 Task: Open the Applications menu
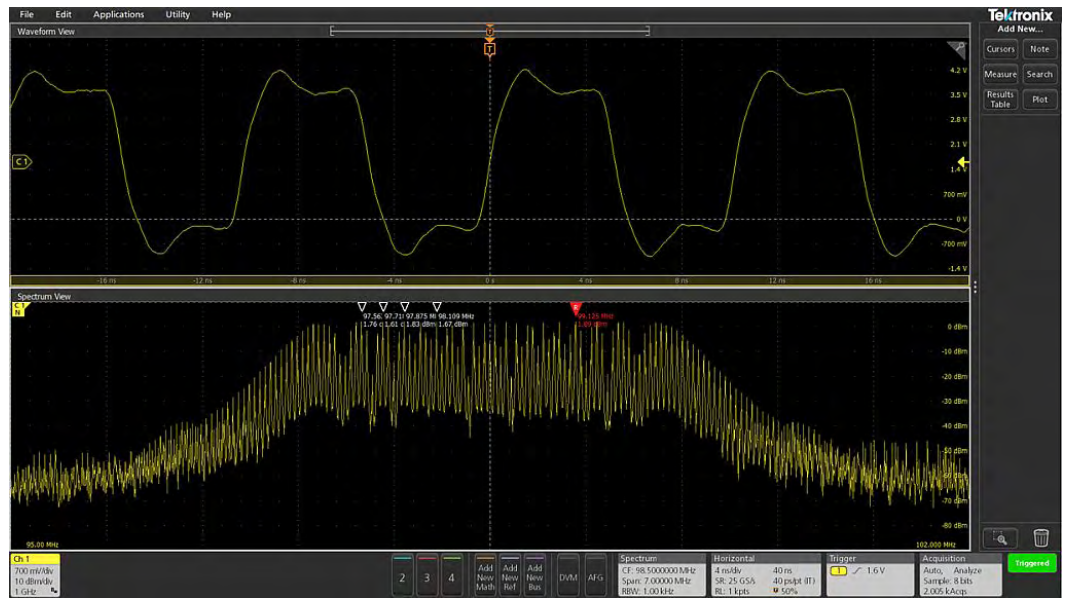(118, 14)
